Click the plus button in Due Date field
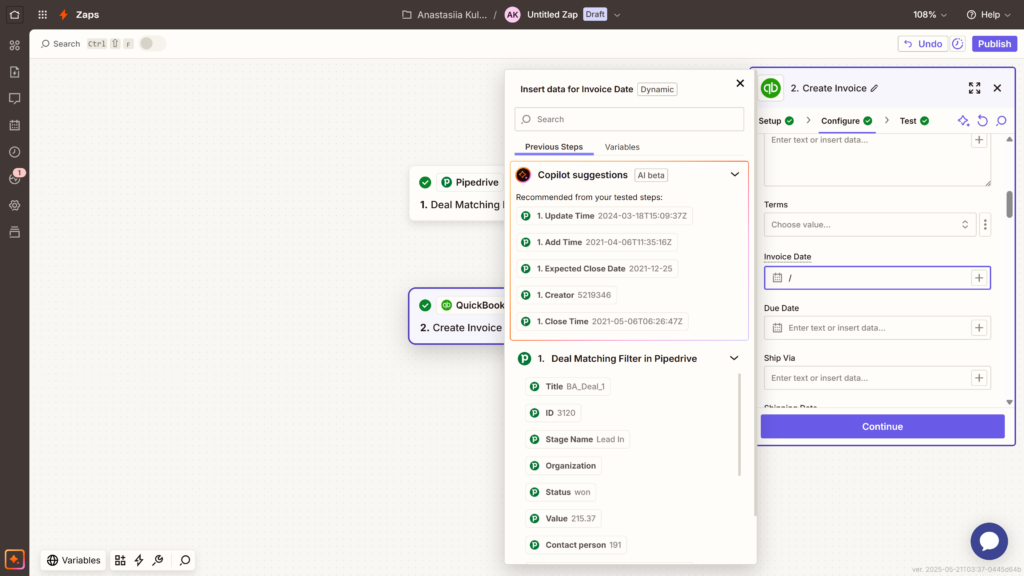The image size is (1024, 576). click(979, 328)
